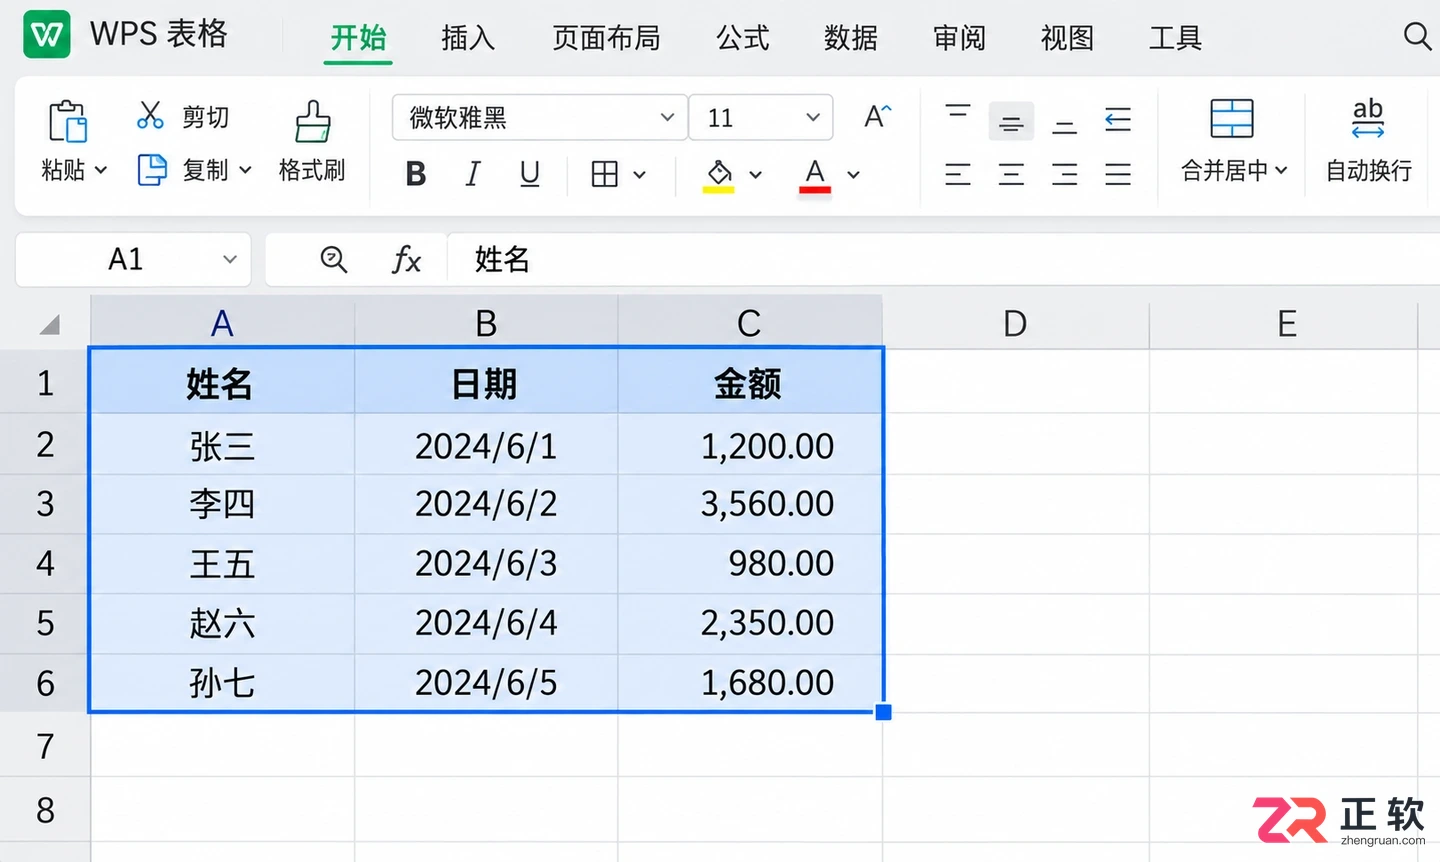Select the 数据 tab
This screenshot has width=1440, height=862.
851,38
